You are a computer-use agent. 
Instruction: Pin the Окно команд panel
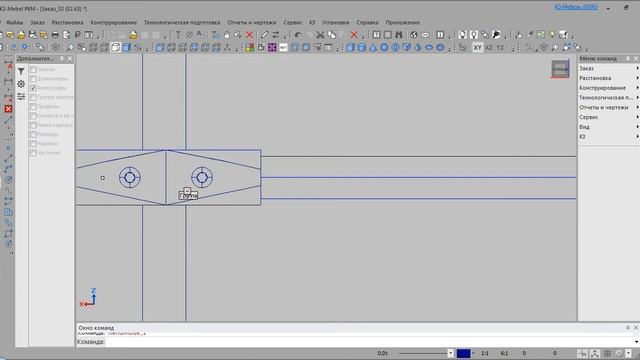[628, 328]
